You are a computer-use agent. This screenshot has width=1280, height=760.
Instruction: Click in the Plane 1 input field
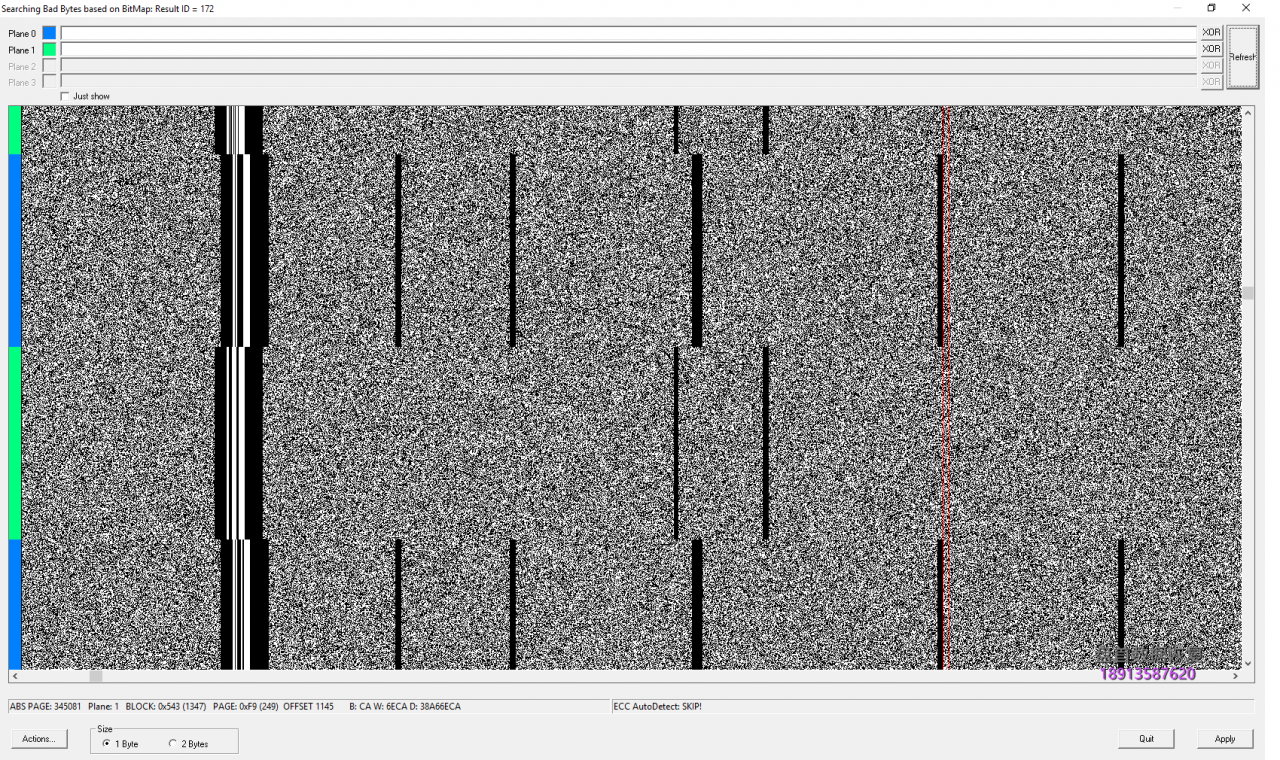[628, 50]
